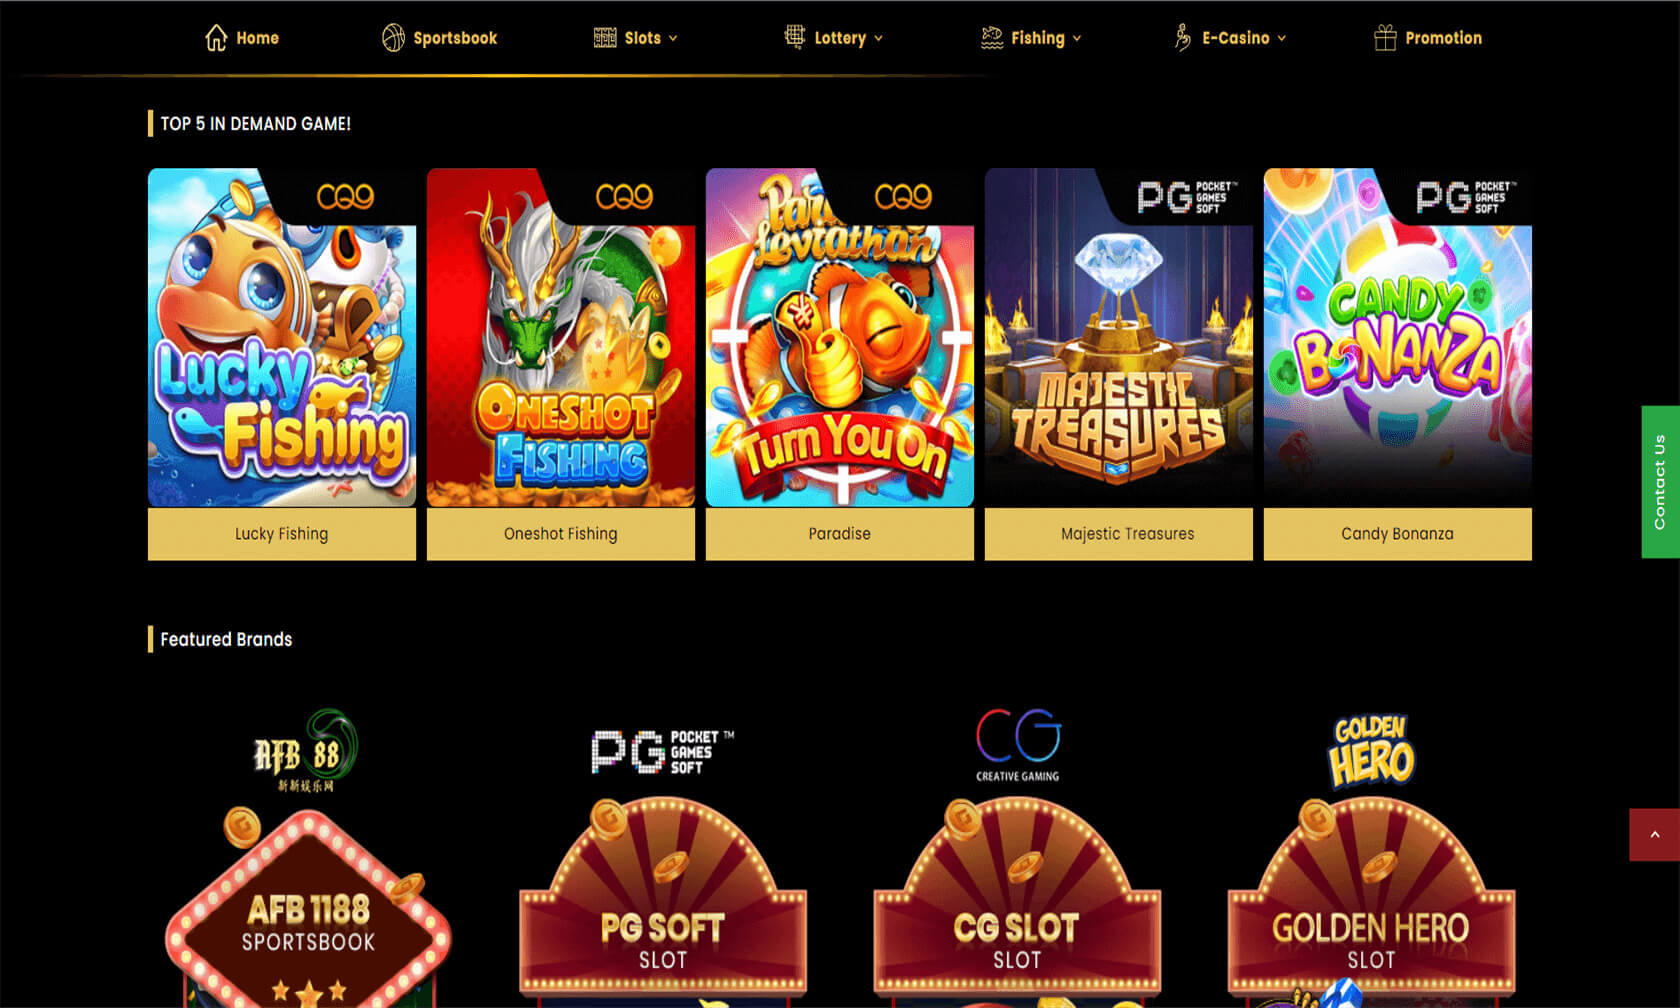Click the Fishing fish icon
Image resolution: width=1680 pixels, height=1008 pixels.
point(992,38)
